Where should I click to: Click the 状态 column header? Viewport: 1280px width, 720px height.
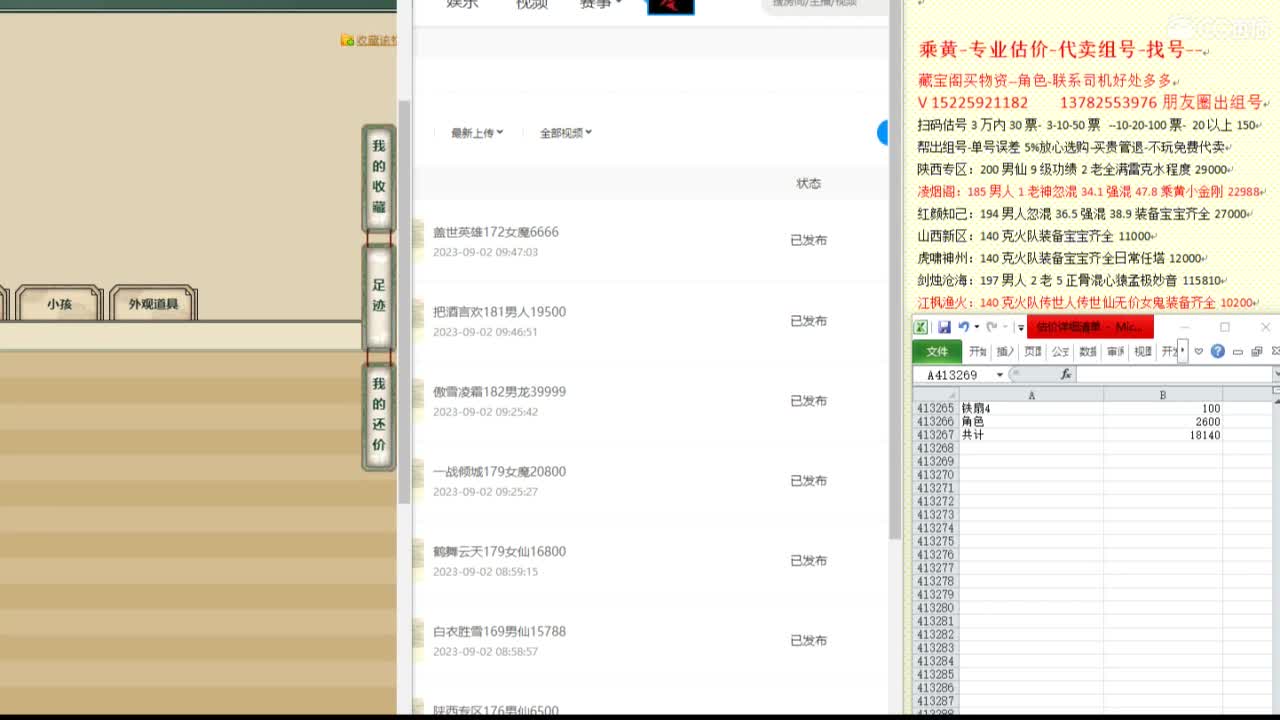[x=808, y=184]
